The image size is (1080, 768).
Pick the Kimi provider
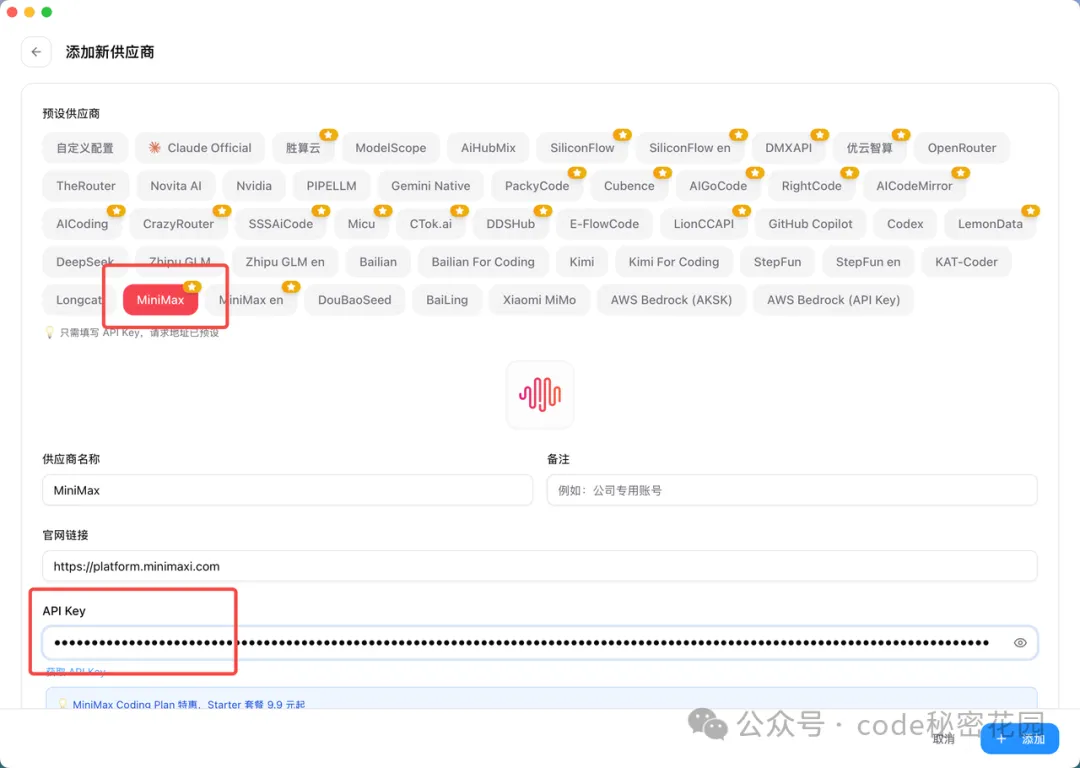click(x=581, y=262)
